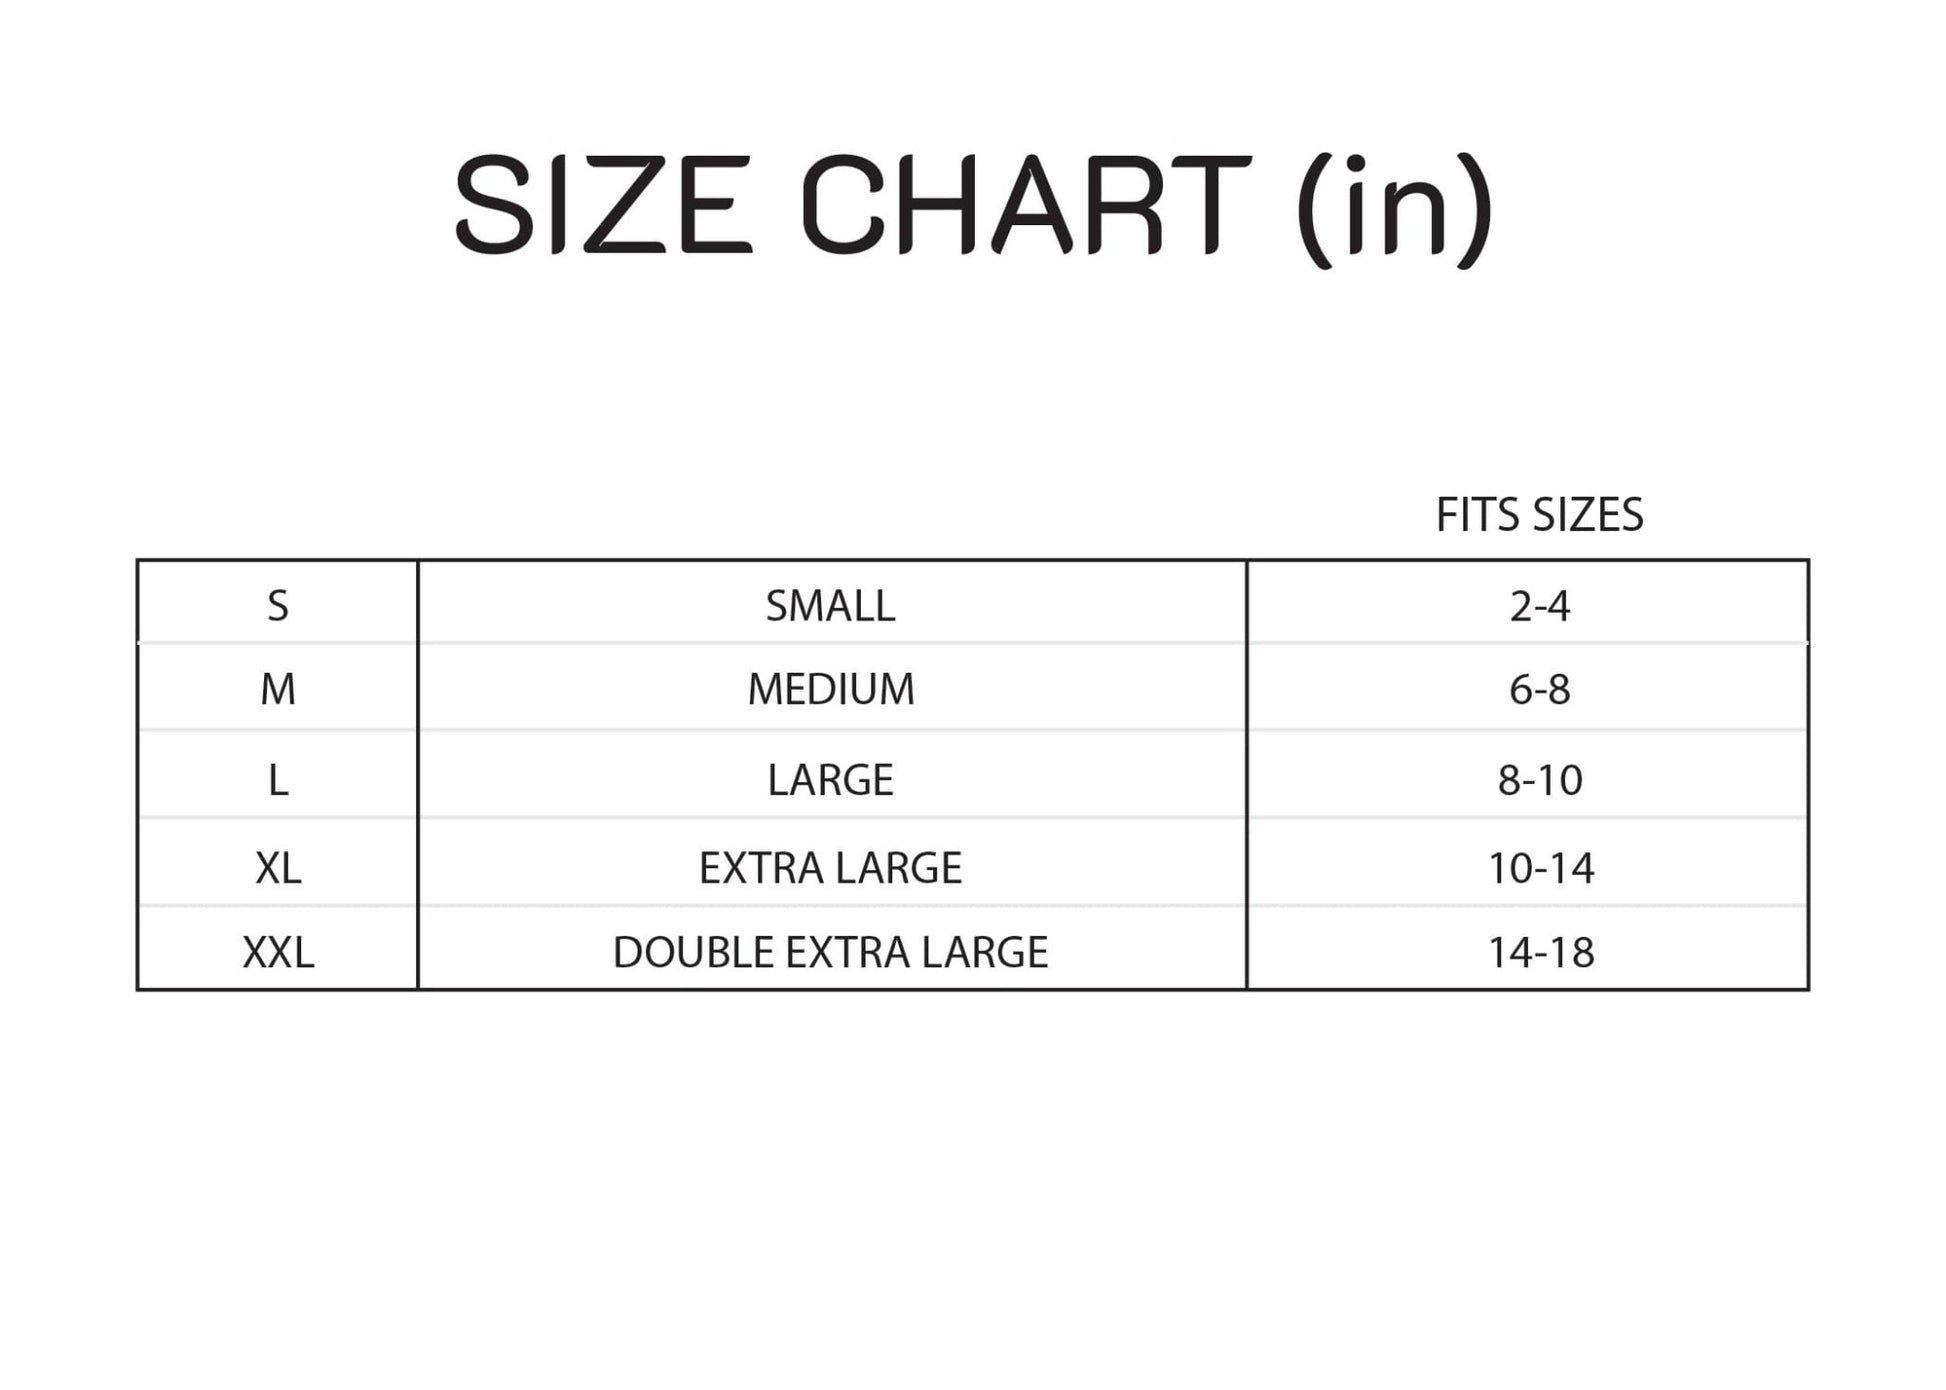Click the word SIZE in the title
This screenshot has width=1946, height=1390.
[x=602, y=205]
